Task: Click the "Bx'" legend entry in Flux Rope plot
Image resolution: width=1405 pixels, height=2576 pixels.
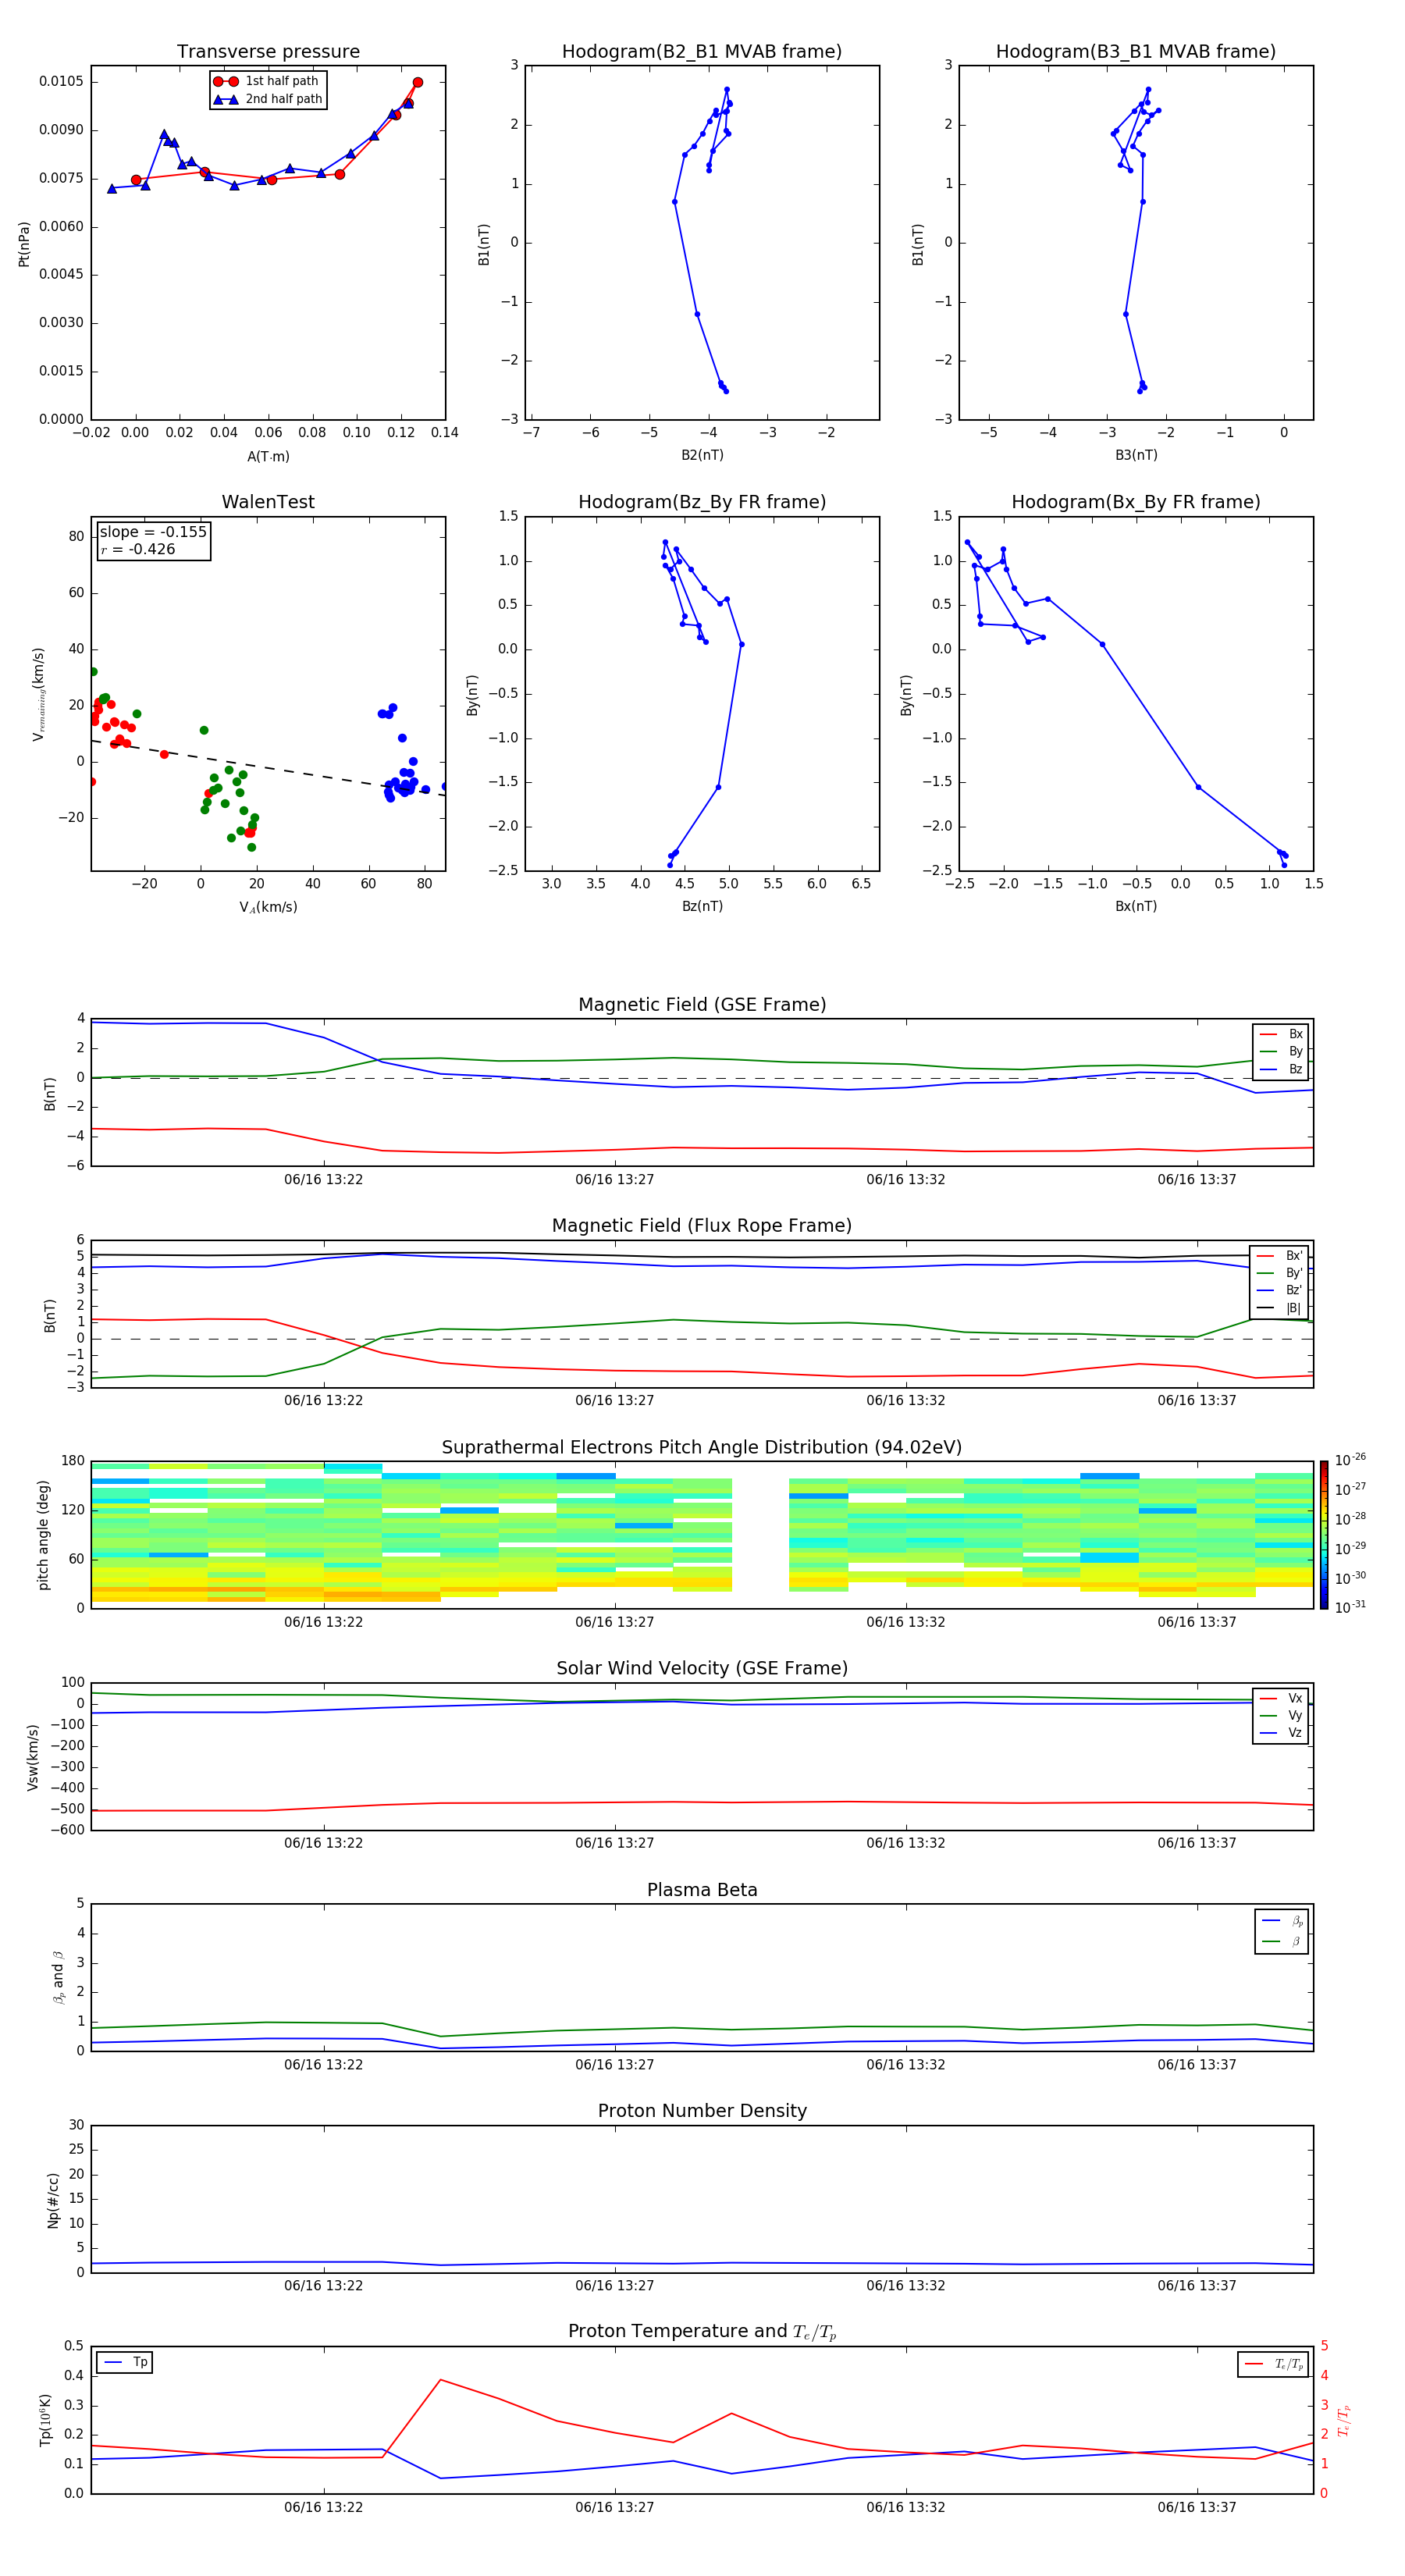Action: coord(1280,1256)
